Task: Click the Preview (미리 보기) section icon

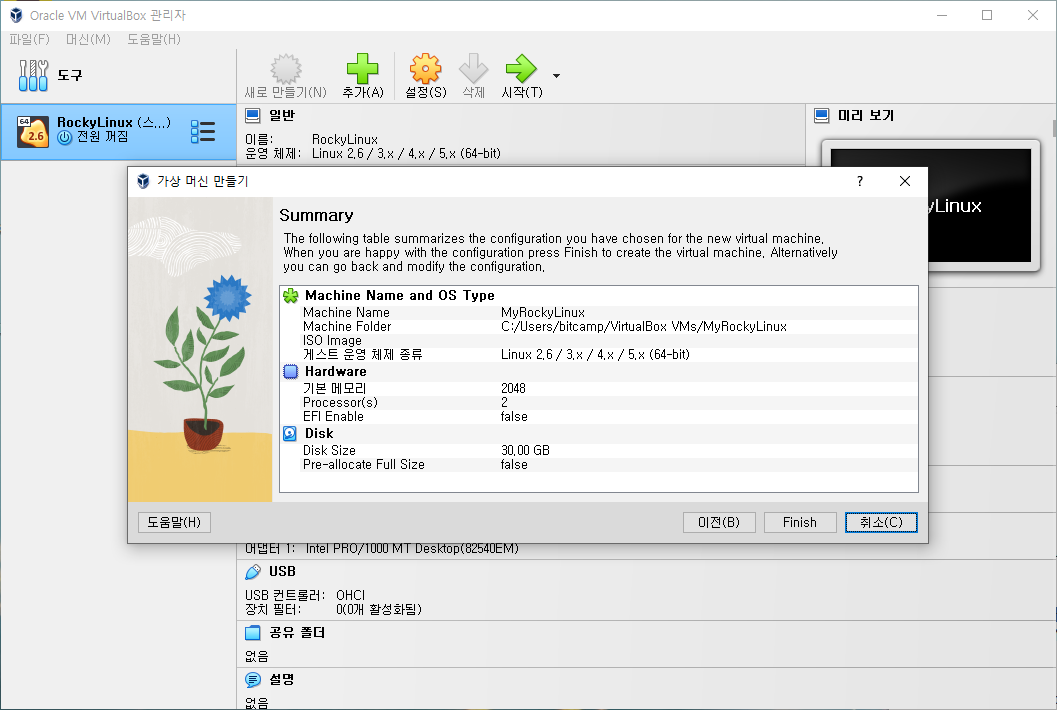Action: 822,115
